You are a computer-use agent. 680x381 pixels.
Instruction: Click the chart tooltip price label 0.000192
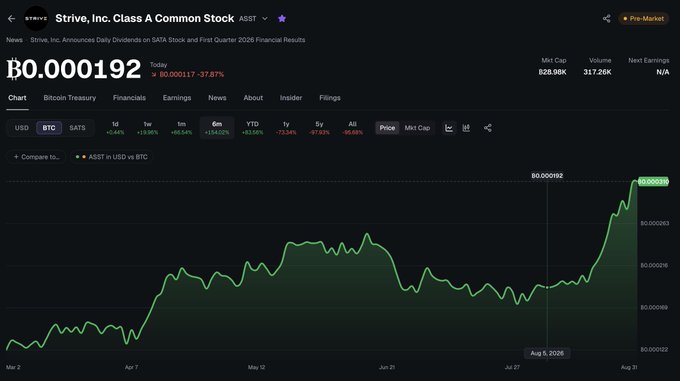click(547, 176)
